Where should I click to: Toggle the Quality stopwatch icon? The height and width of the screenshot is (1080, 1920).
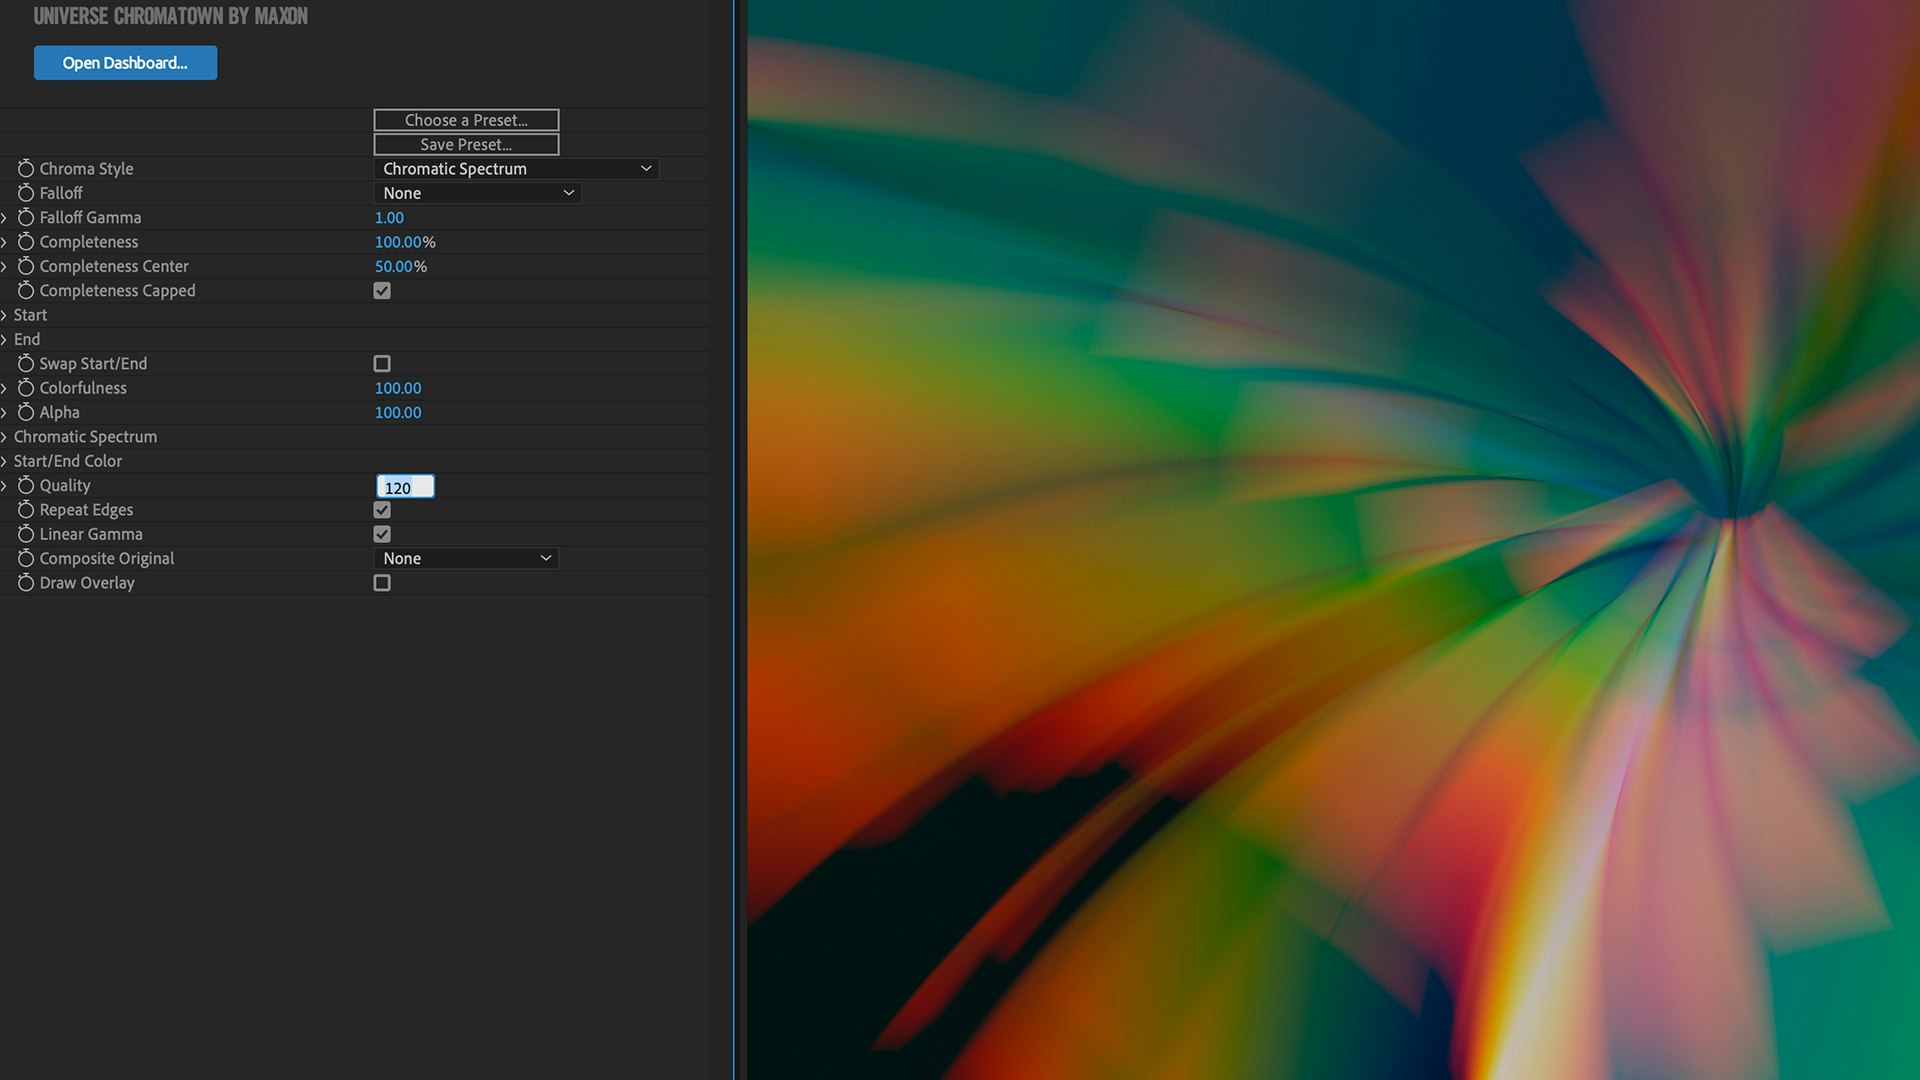point(26,485)
